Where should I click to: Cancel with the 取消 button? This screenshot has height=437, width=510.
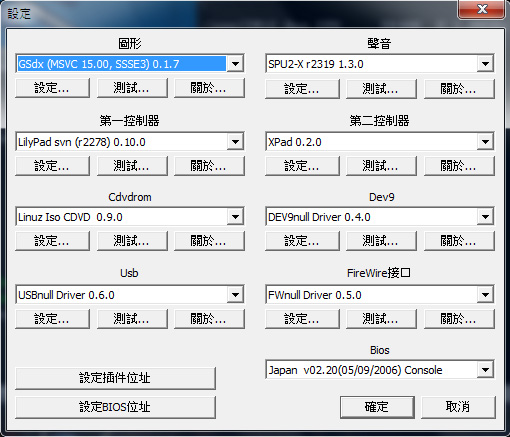[458, 407]
